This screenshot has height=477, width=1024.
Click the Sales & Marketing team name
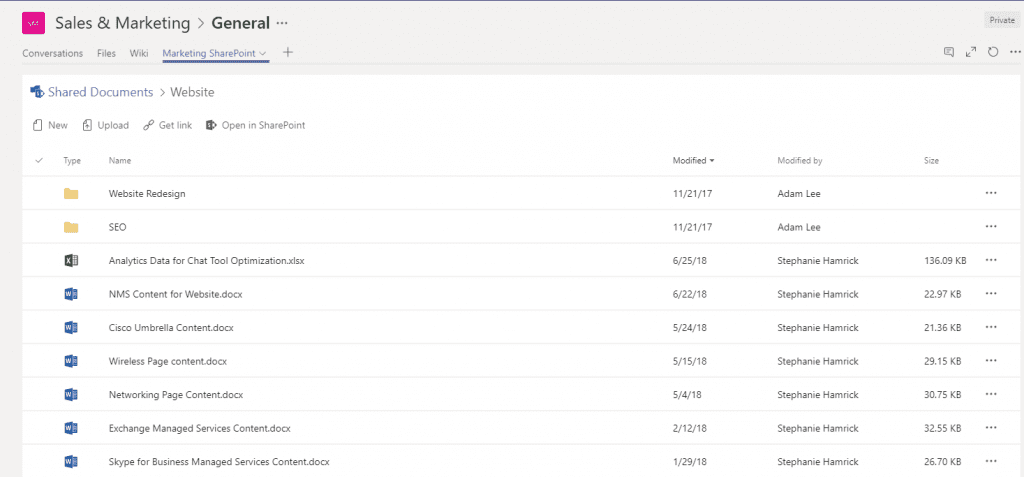tap(123, 24)
